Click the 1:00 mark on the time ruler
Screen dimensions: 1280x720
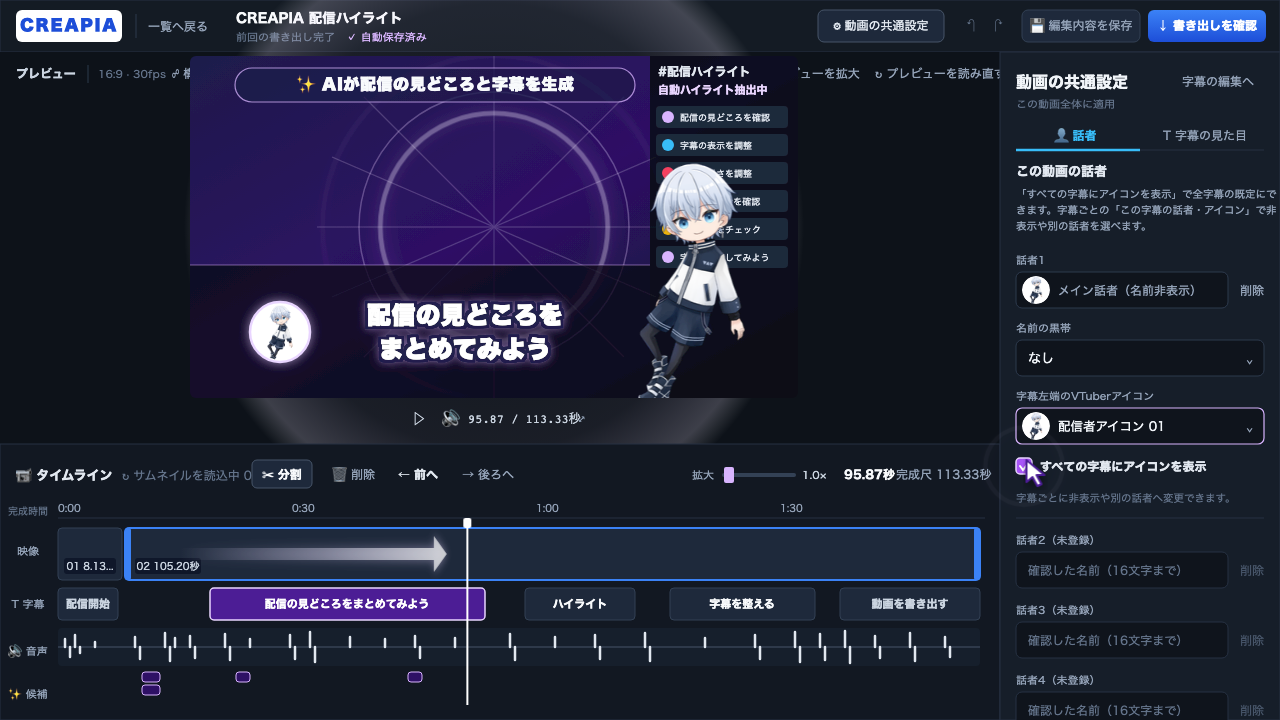[x=547, y=508]
